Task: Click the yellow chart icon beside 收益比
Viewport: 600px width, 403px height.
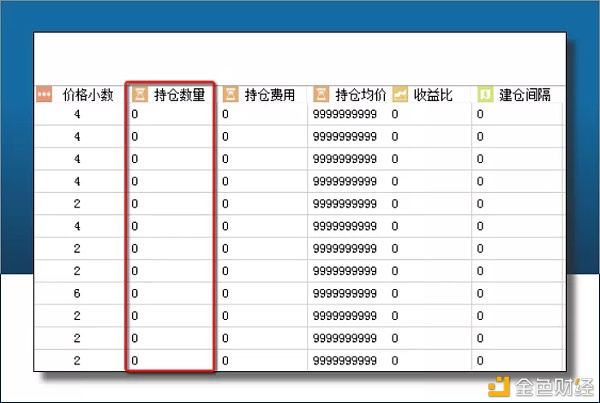Action: [400, 94]
